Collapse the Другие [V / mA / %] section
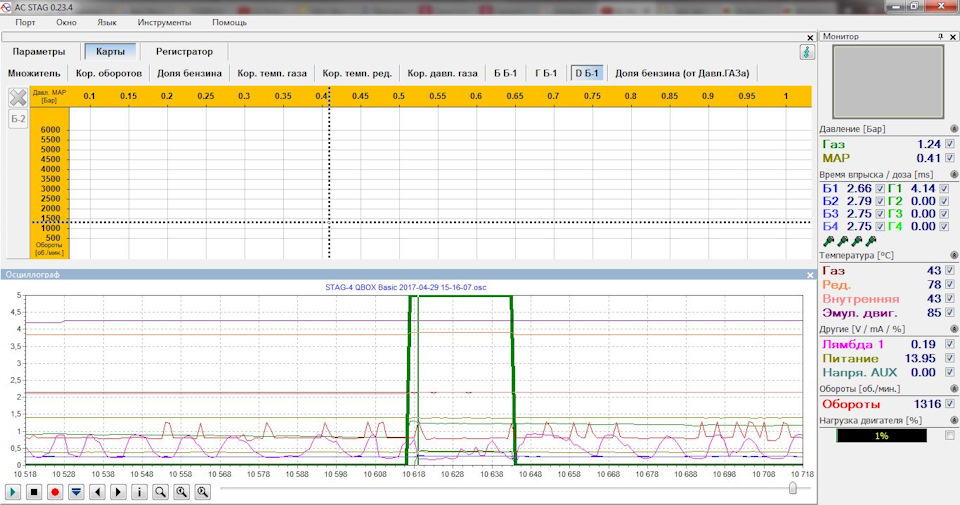Image resolution: width=960 pixels, height=505 pixels. 954,329
